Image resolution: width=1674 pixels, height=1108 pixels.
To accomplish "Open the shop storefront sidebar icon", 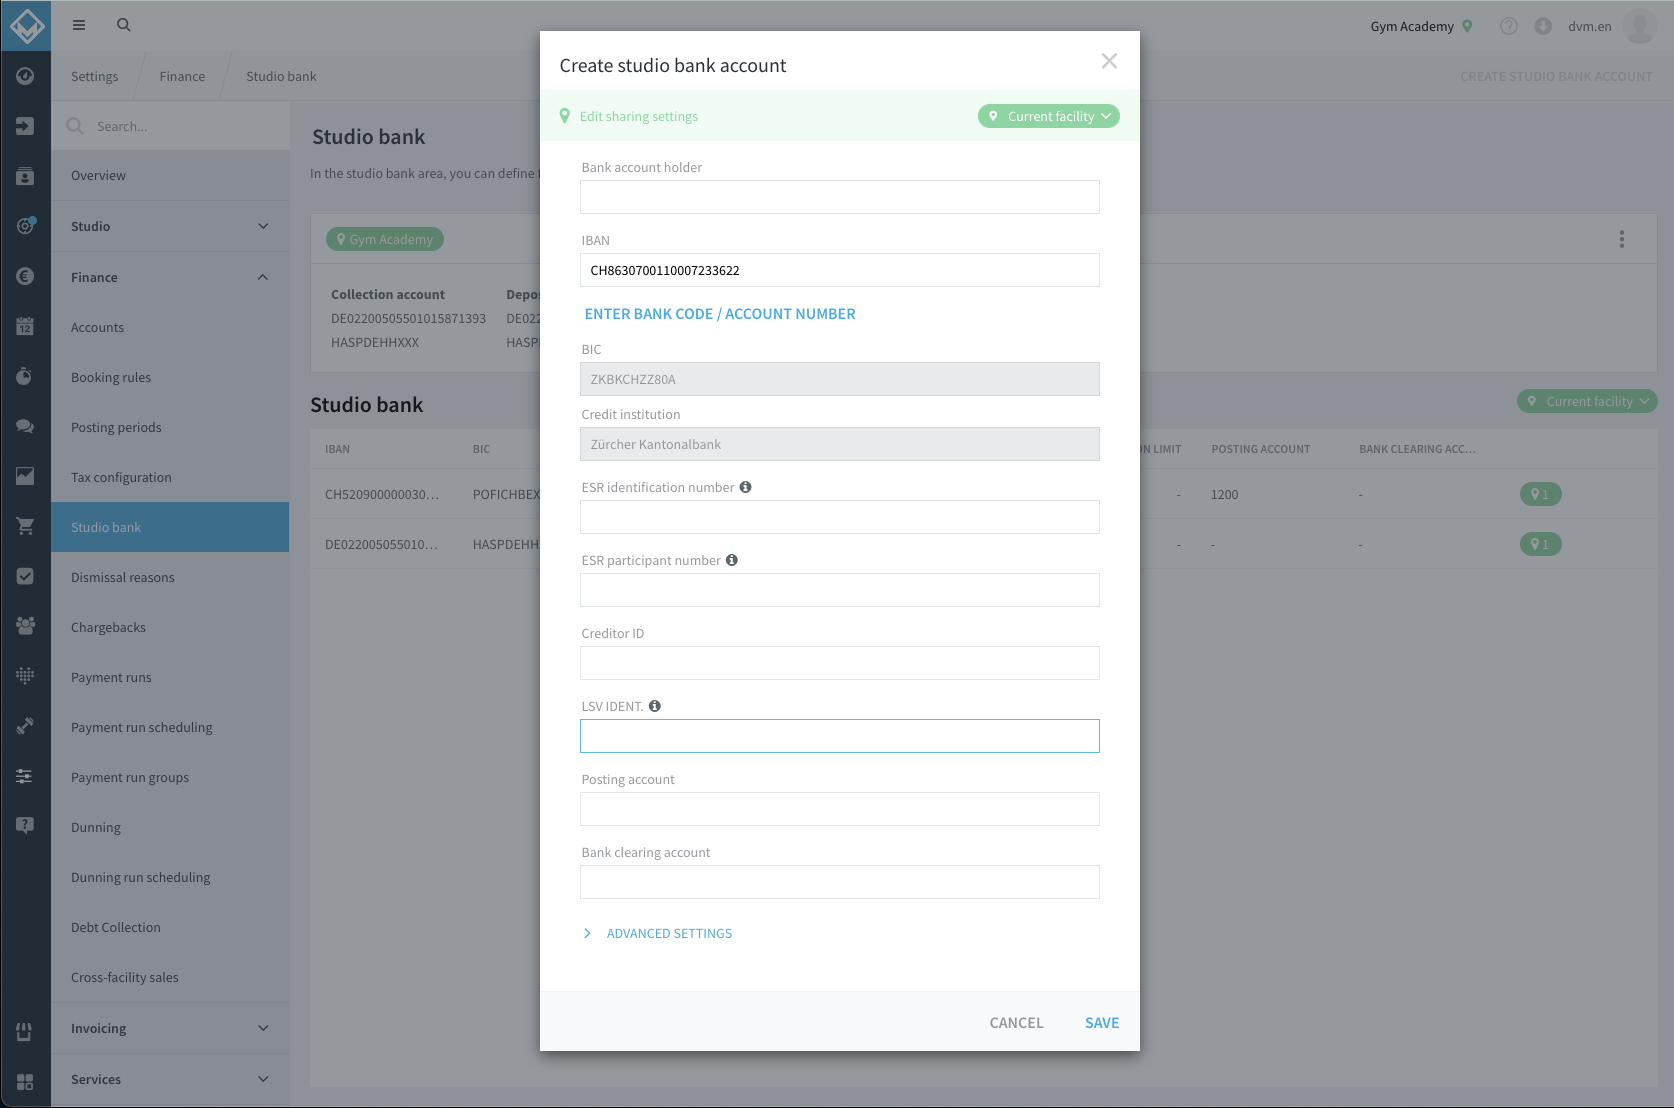I will pos(25,1031).
